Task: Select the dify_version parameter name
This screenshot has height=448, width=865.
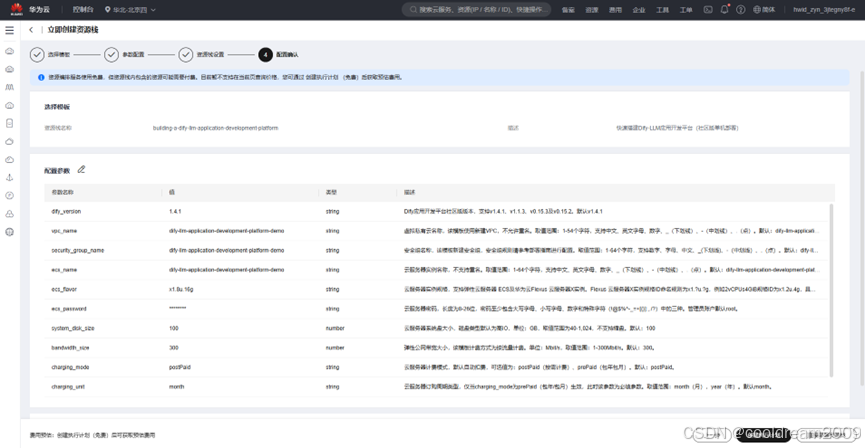Action: point(66,211)
